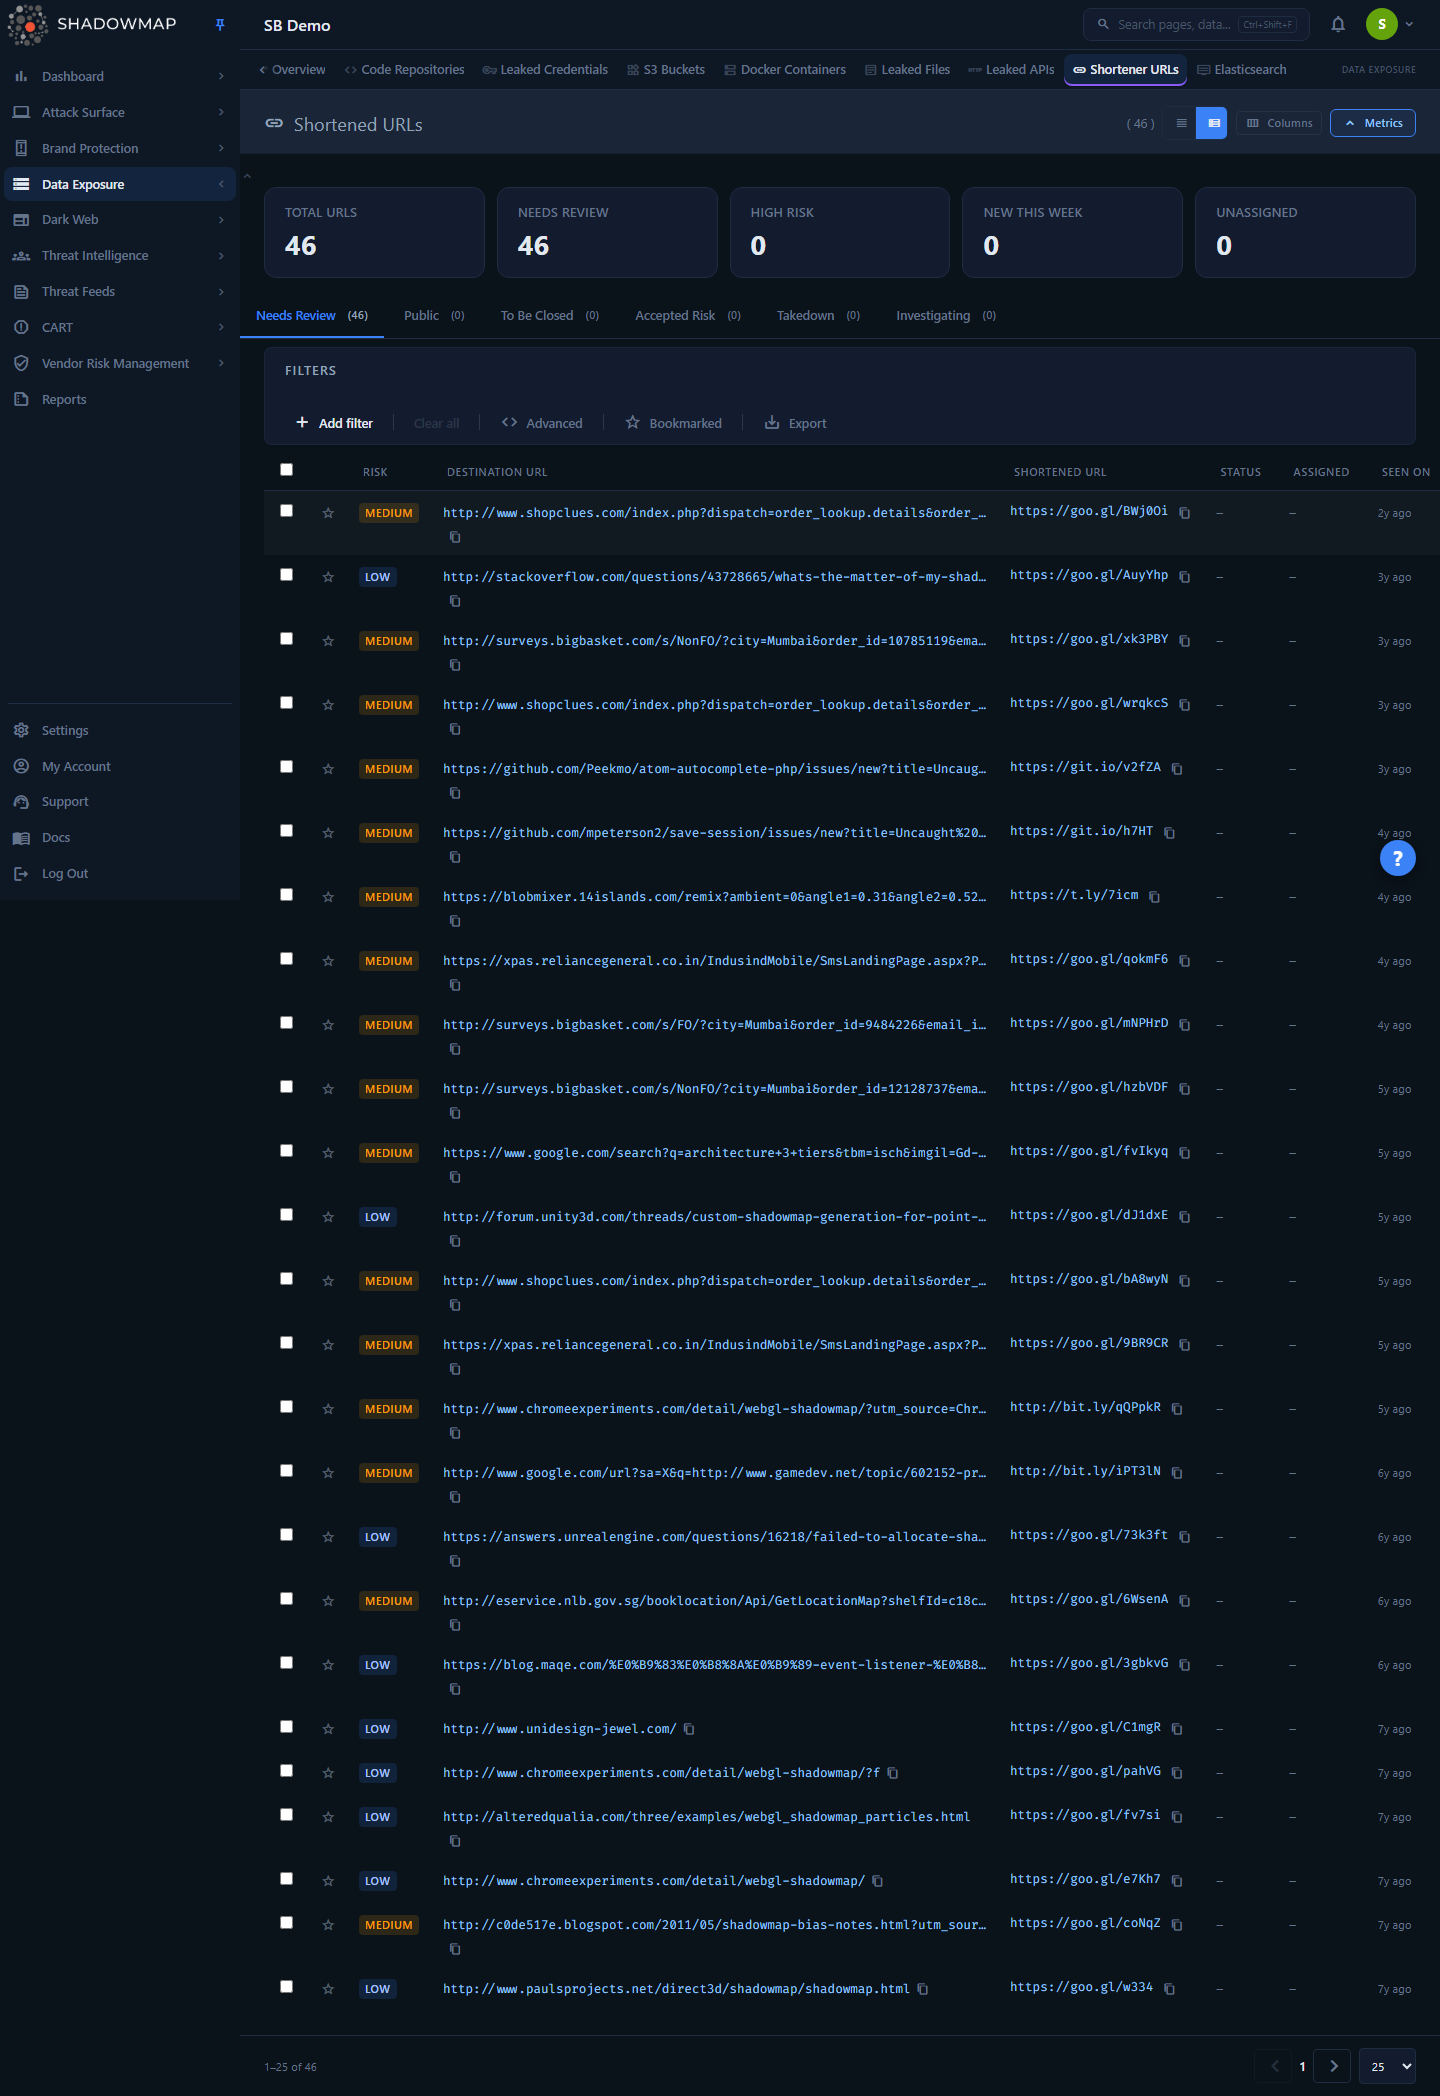Click the ShadowMap logo

92,25
